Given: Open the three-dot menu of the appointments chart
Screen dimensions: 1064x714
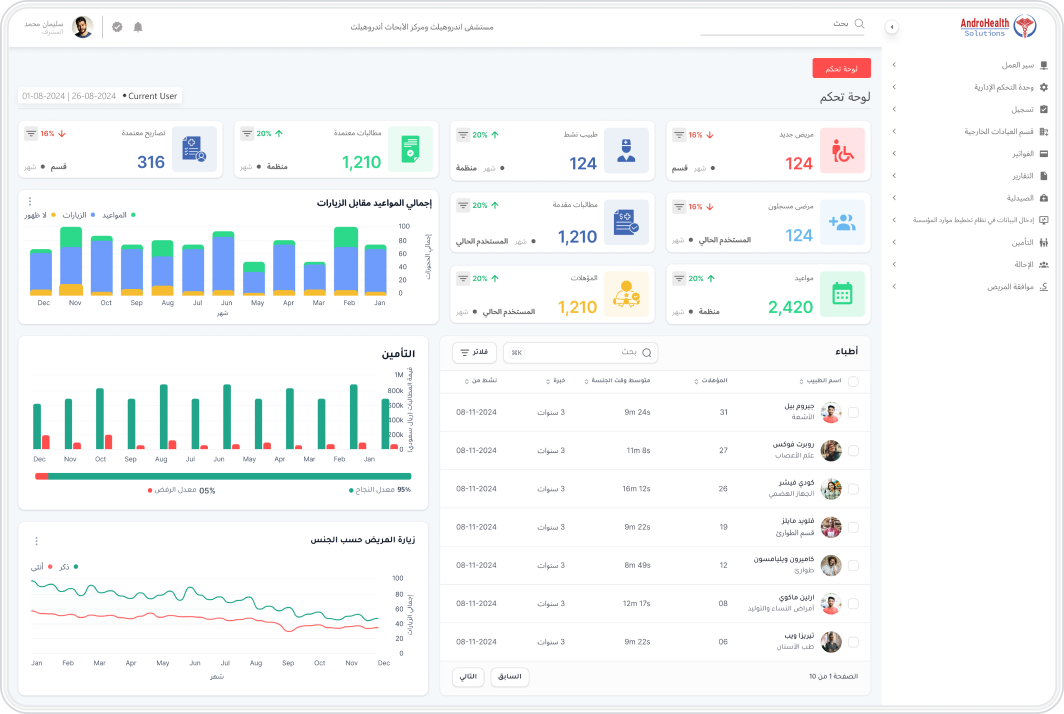Looking at the screenshot, I should pos(30,202).
